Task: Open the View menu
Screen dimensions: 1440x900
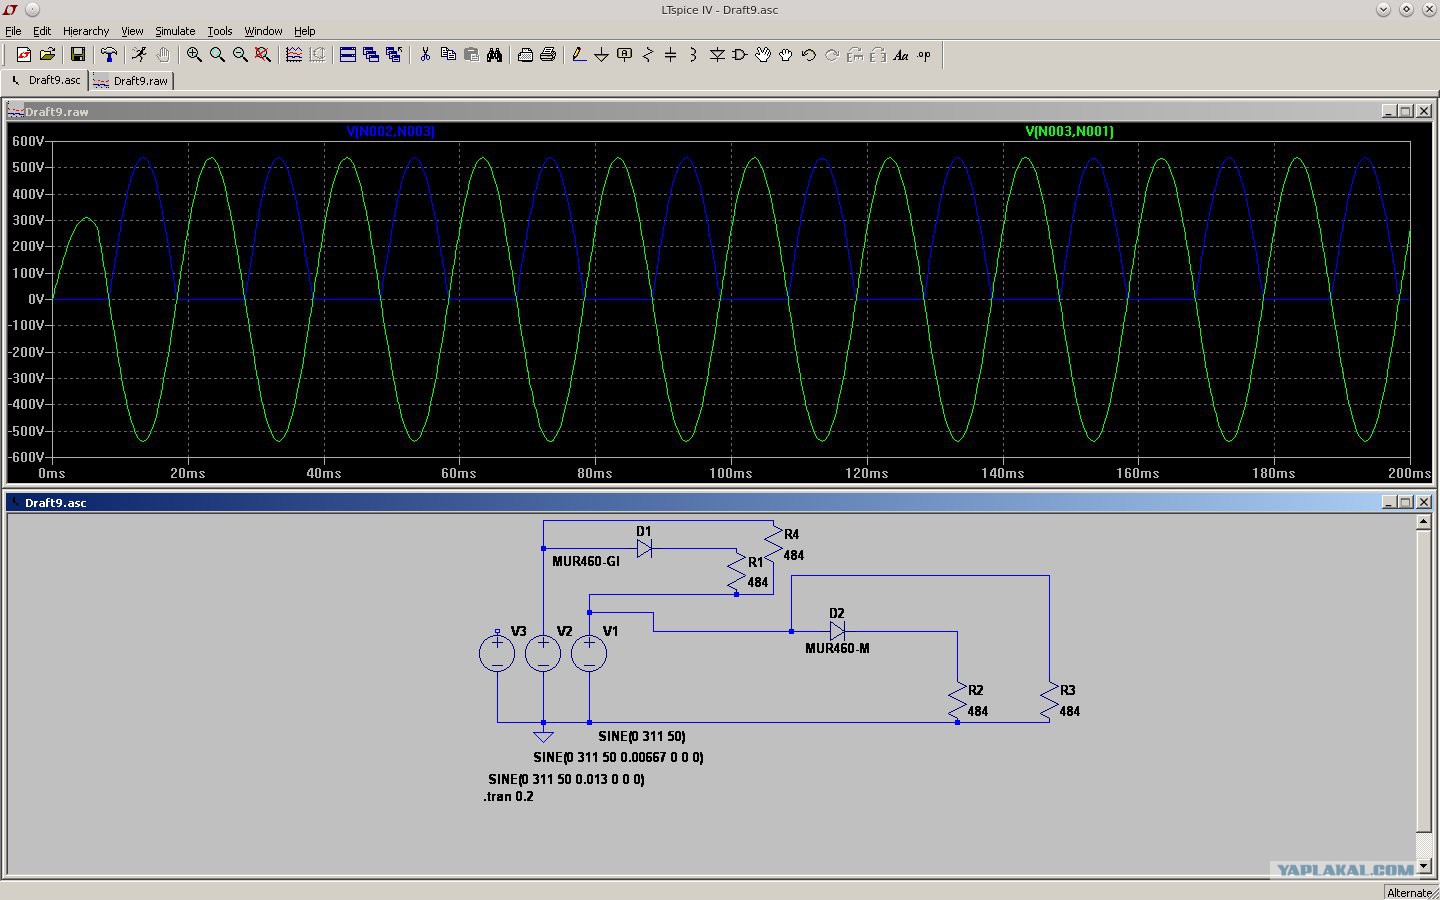Action: pos(132,31)
